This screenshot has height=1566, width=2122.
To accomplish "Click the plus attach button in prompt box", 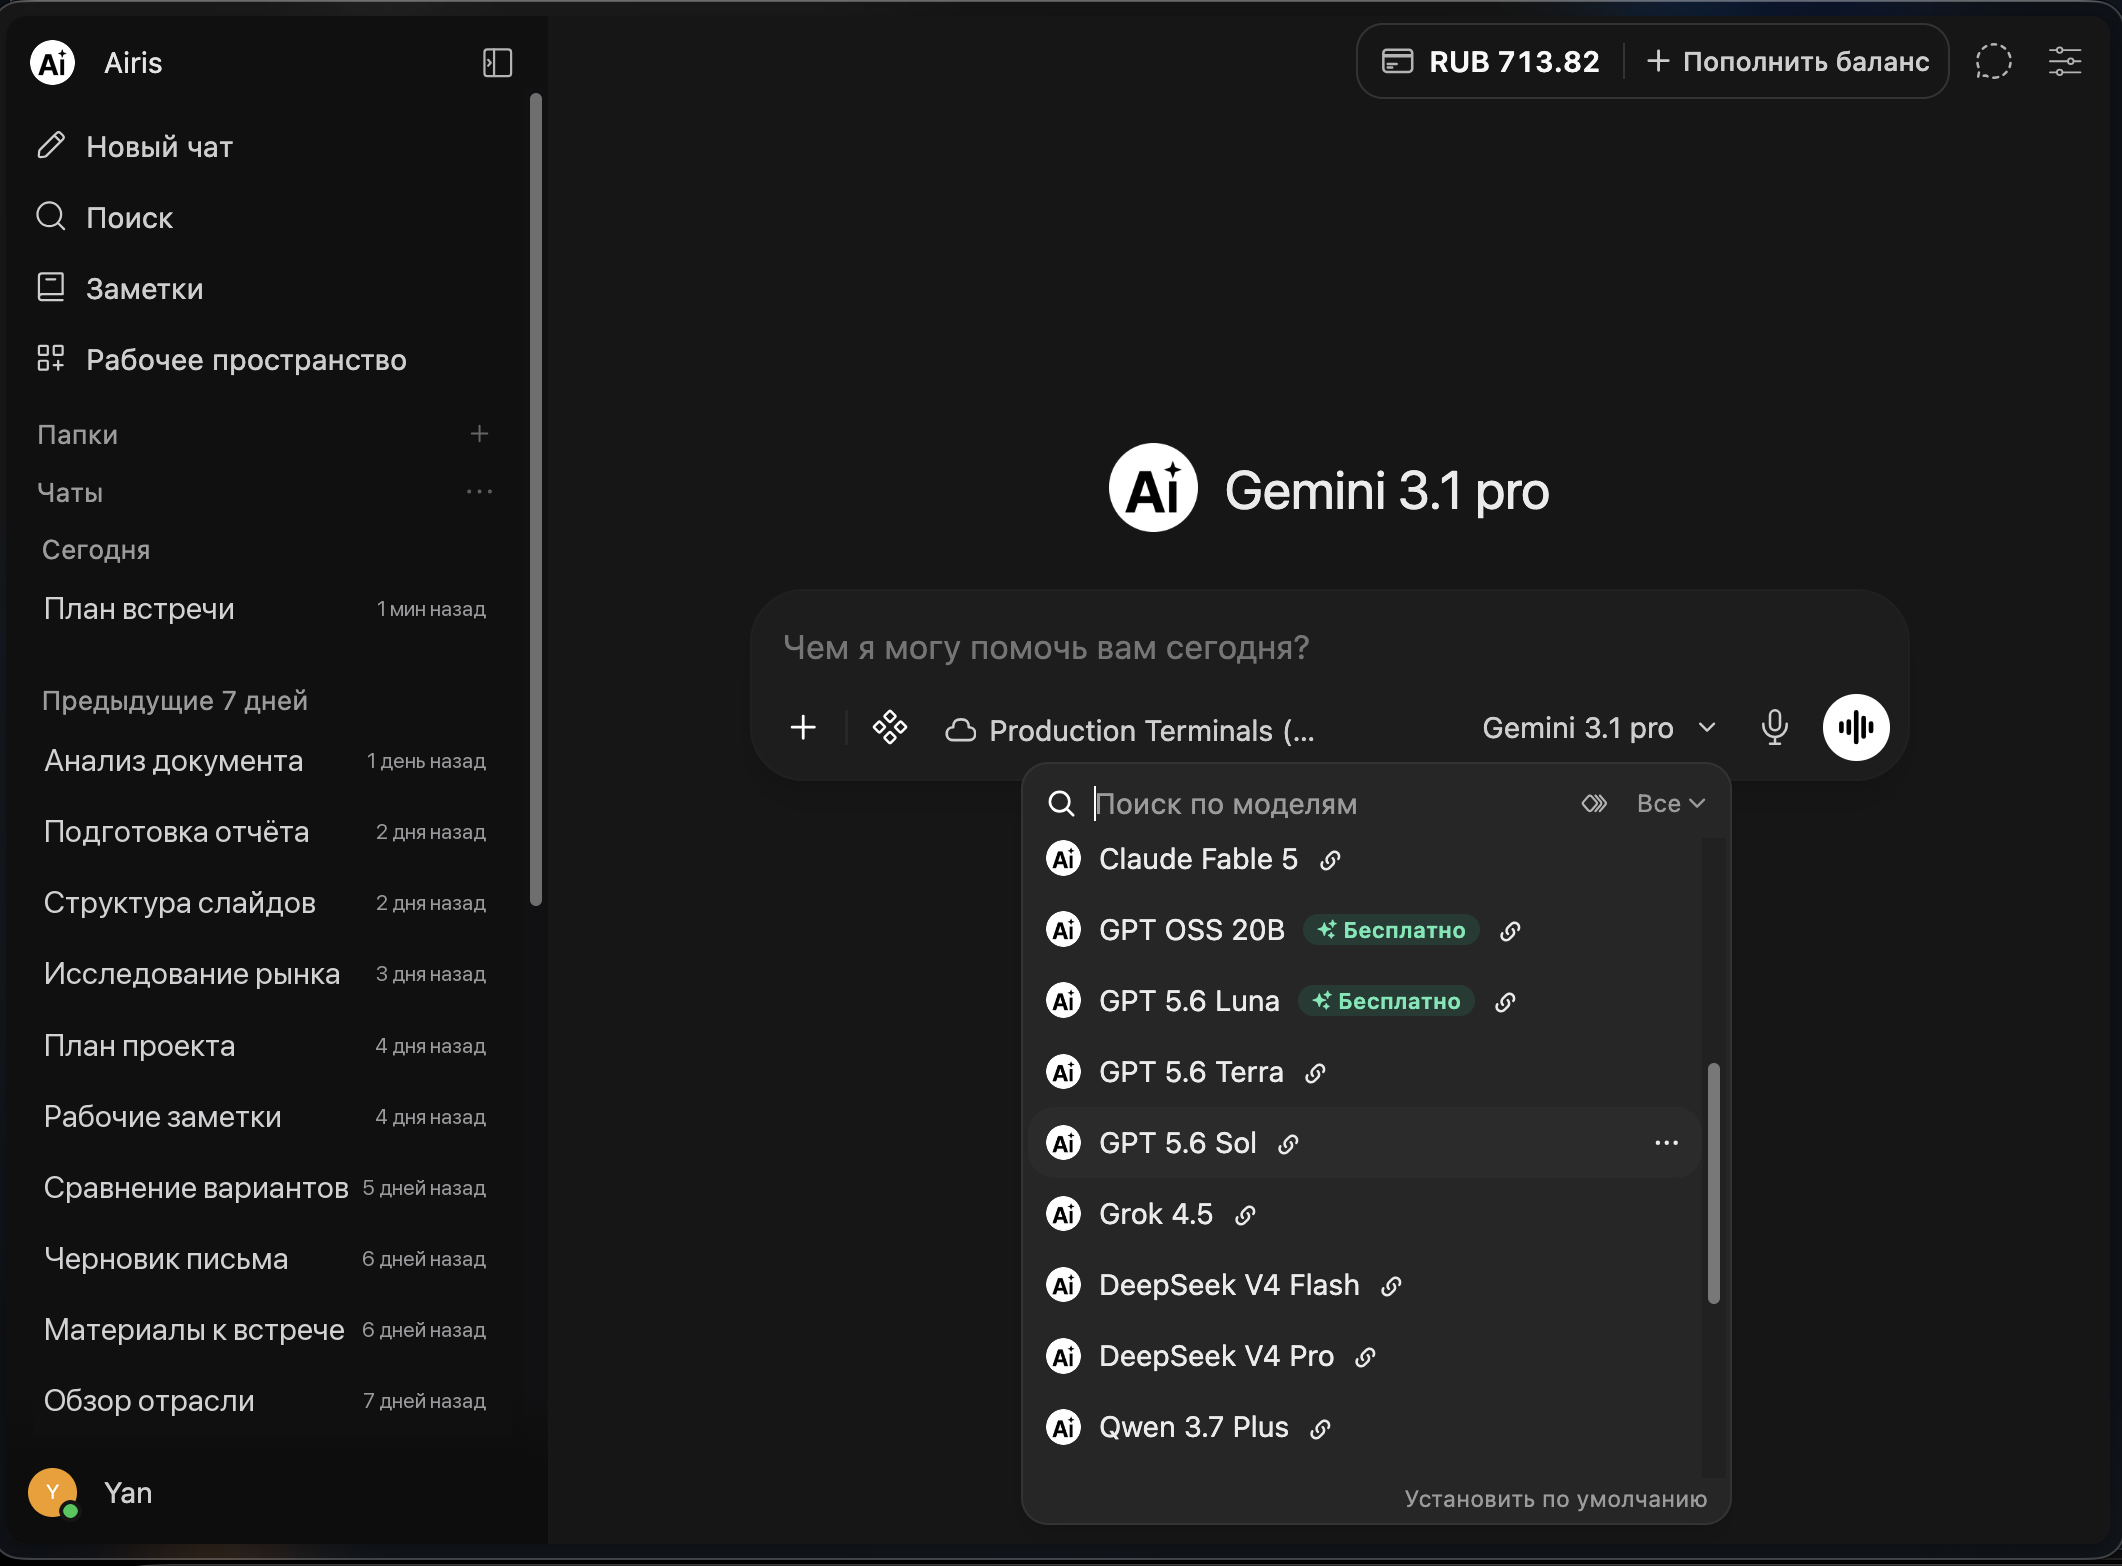I will click(x=803, y=727).
